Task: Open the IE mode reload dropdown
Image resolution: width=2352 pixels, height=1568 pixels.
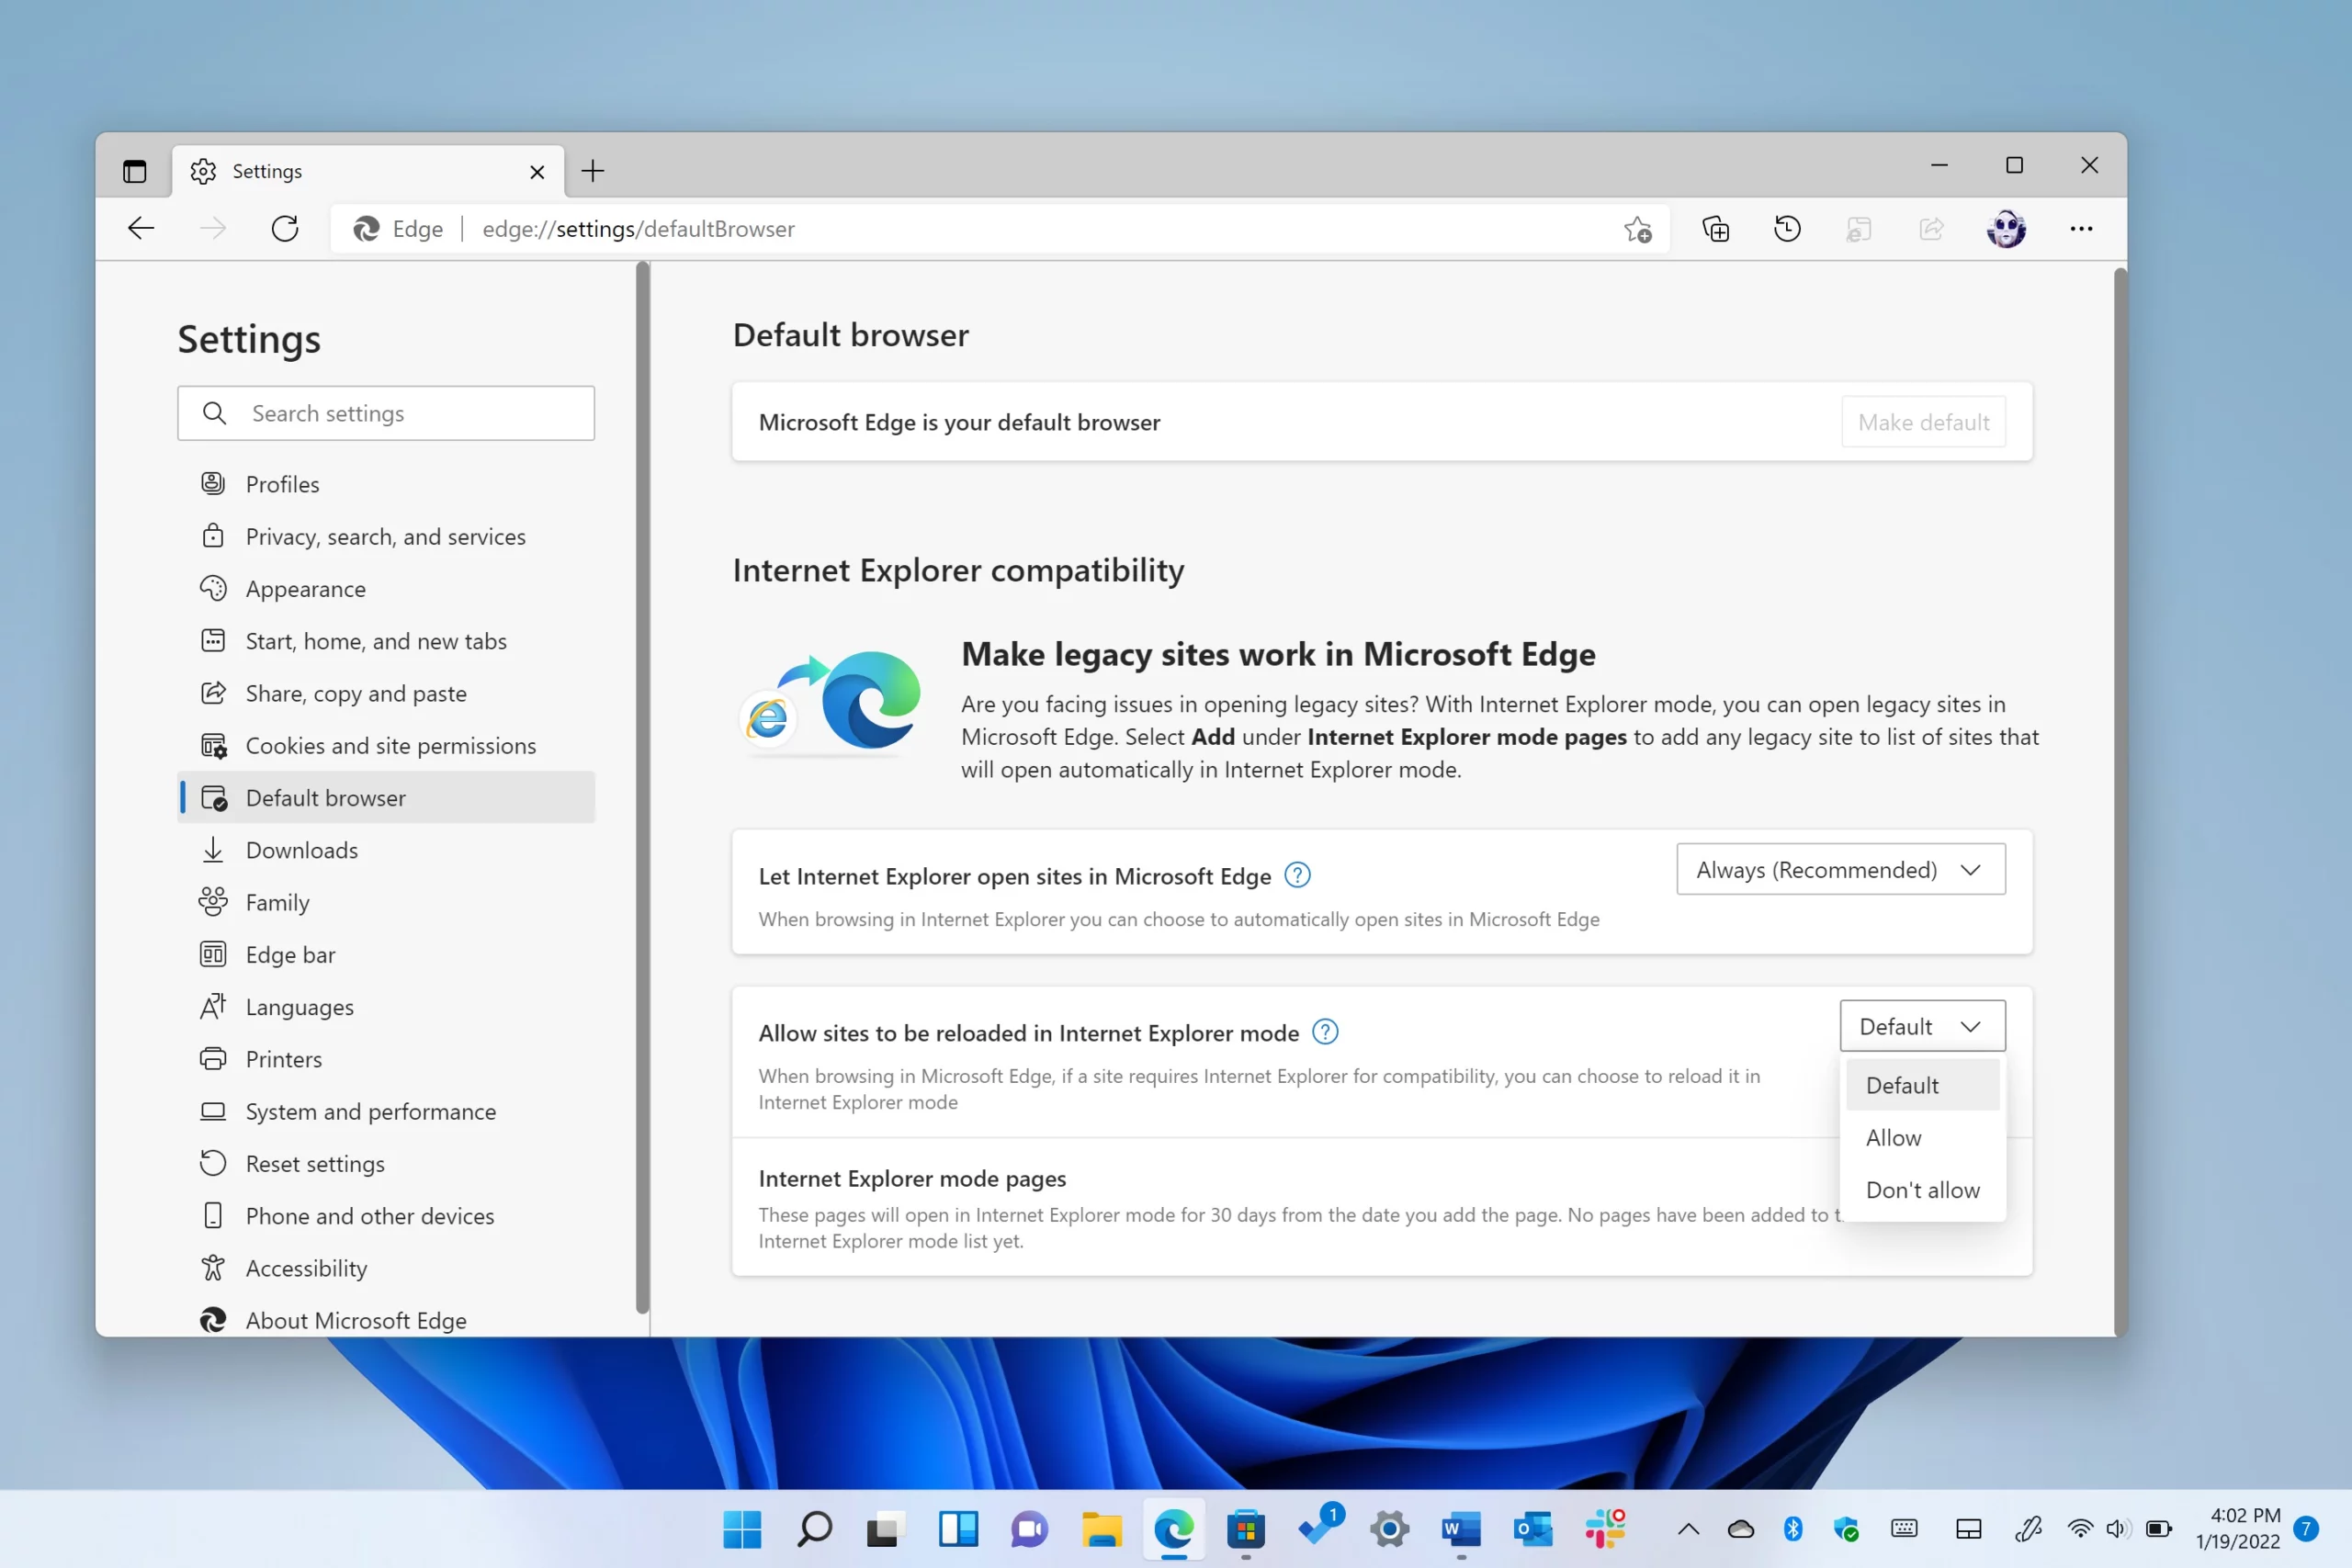Action: [x=1920, y=1025]
